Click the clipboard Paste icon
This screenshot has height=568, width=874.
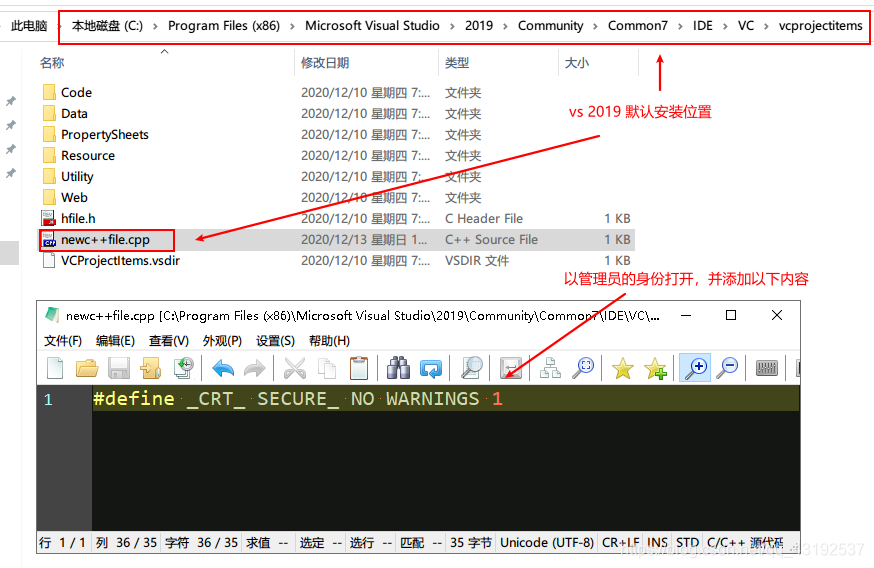(359, 368)
